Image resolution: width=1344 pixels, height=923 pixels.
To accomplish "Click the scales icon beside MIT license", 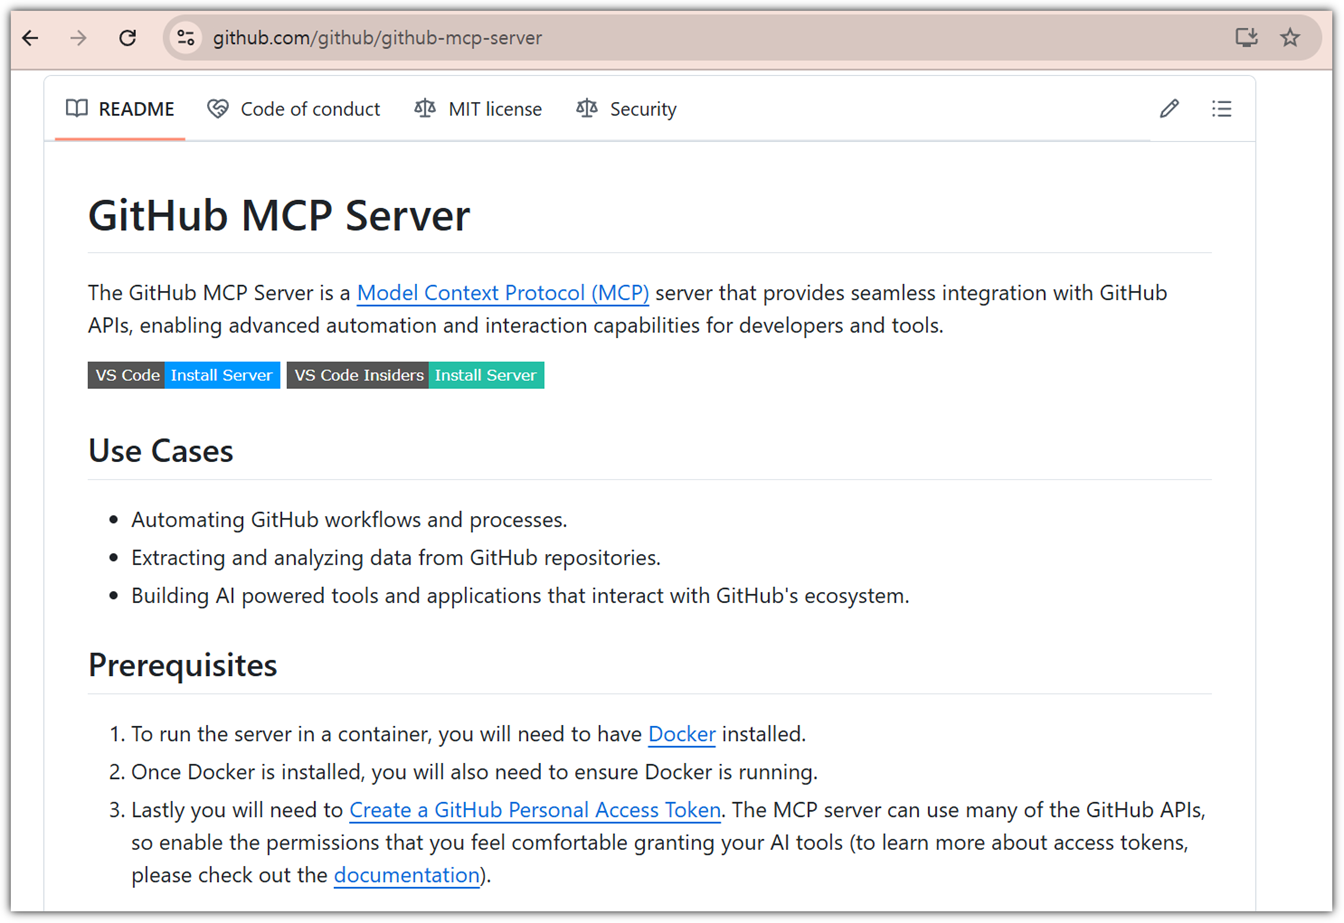I will (425, 109).
